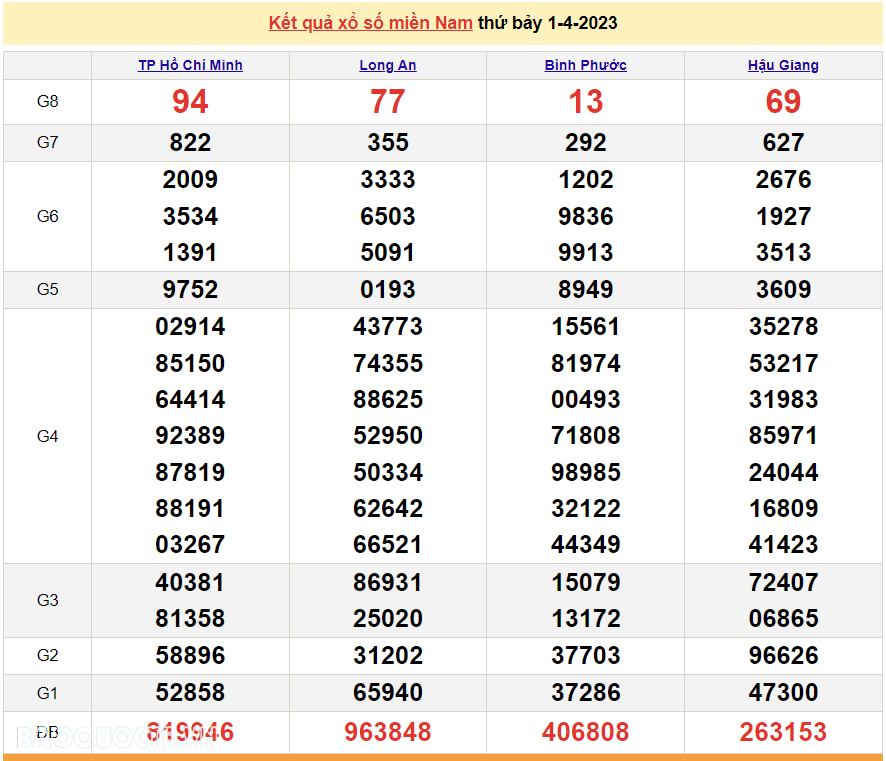Select the G5 number 9752
The height and width of the screenshot is (761, 886).
coord(190,290)
